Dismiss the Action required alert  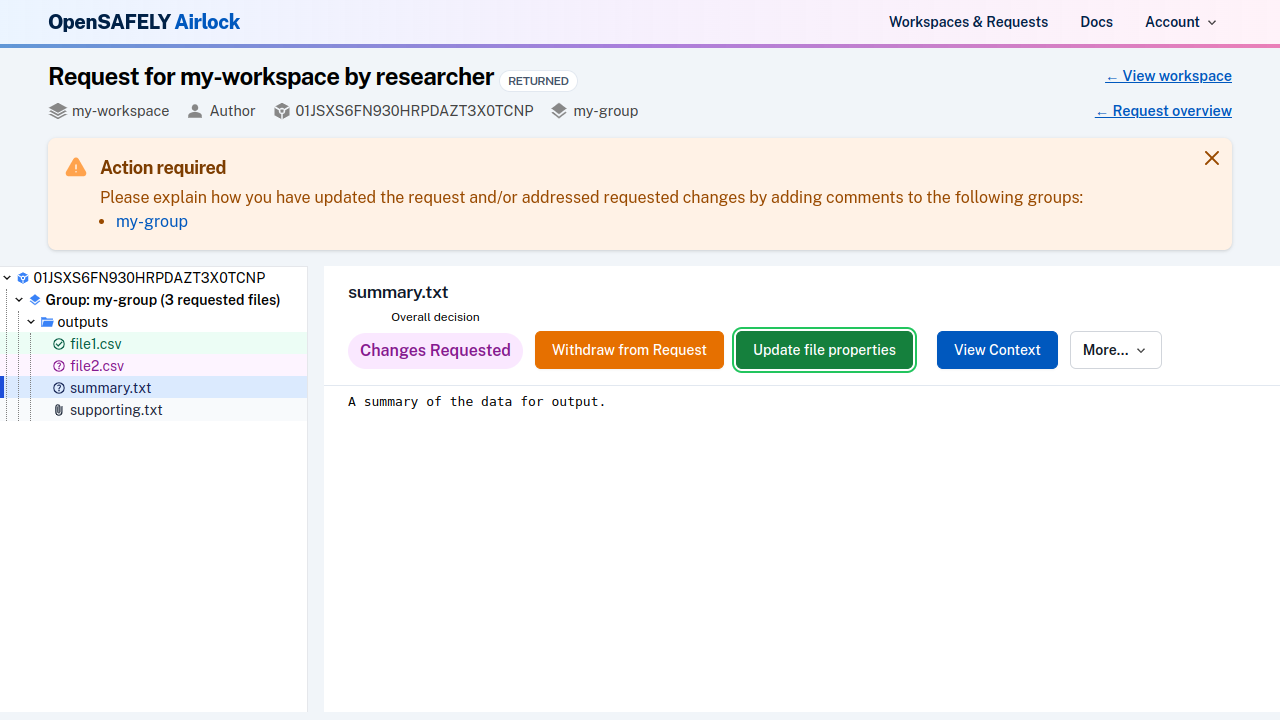(x=1211, y=158)
